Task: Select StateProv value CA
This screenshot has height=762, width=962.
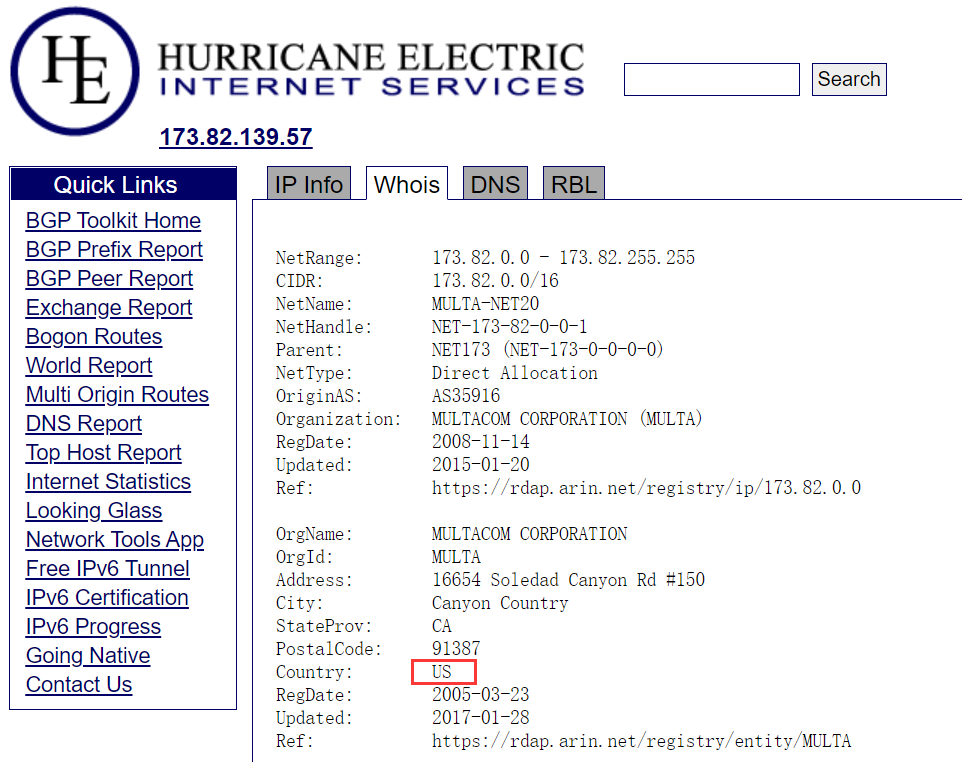Action: click(x=442, y=626)
